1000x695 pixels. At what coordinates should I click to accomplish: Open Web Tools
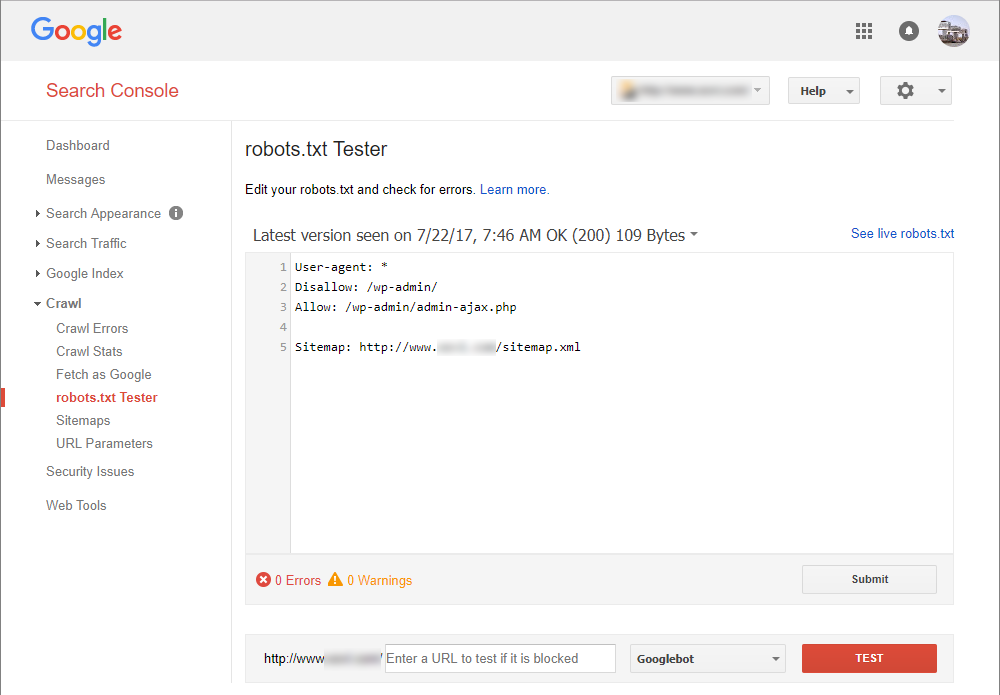(76, 505)
